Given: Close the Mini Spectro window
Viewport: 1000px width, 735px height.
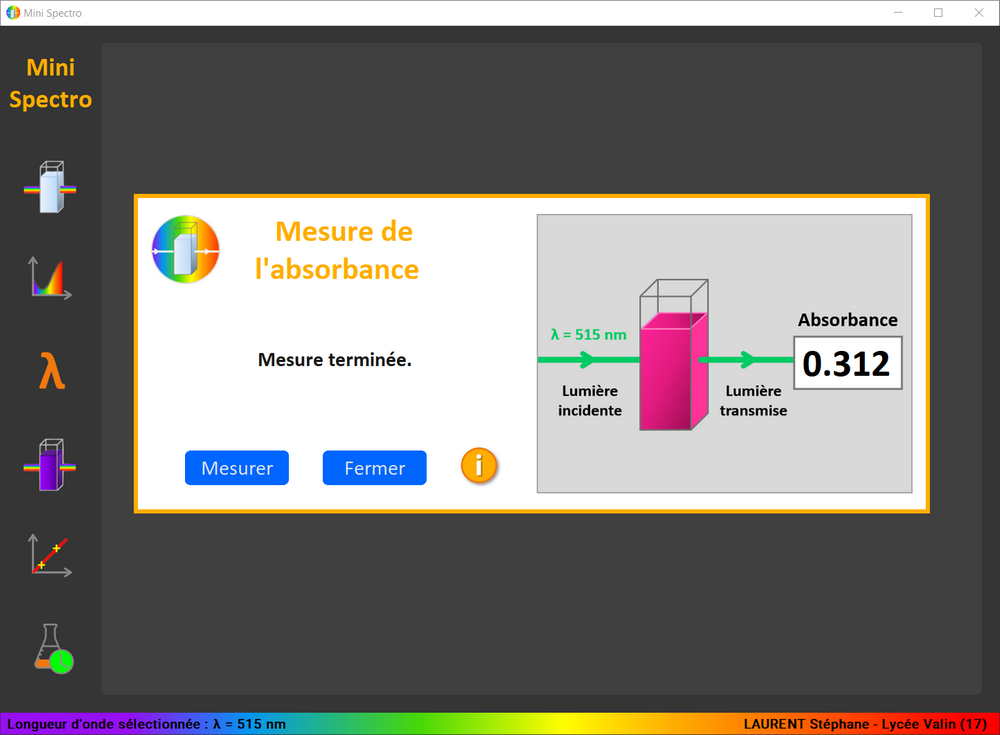Looking at the screenshot, I should (979, 13).
